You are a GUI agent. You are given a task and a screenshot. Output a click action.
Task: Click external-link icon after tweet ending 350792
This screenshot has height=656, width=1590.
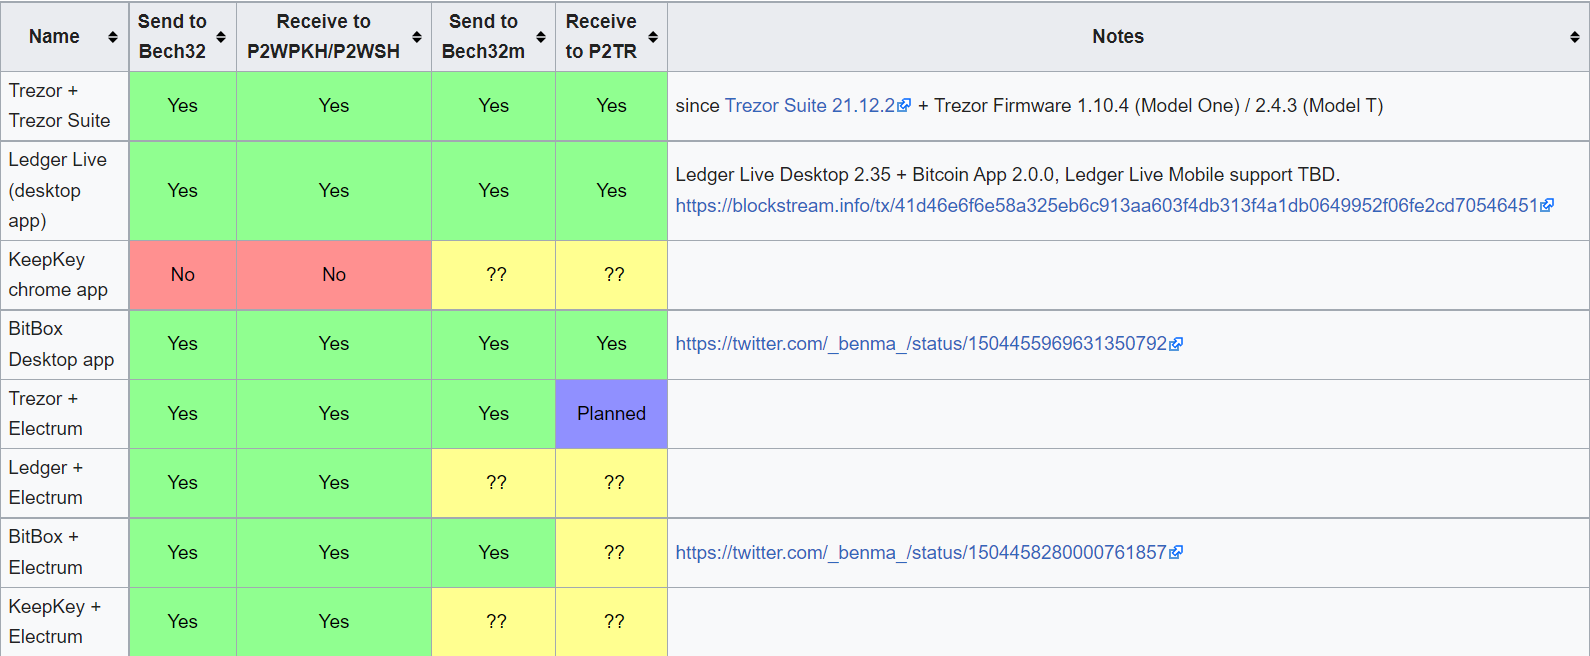pyautogui.click(x=1177, y=344)
